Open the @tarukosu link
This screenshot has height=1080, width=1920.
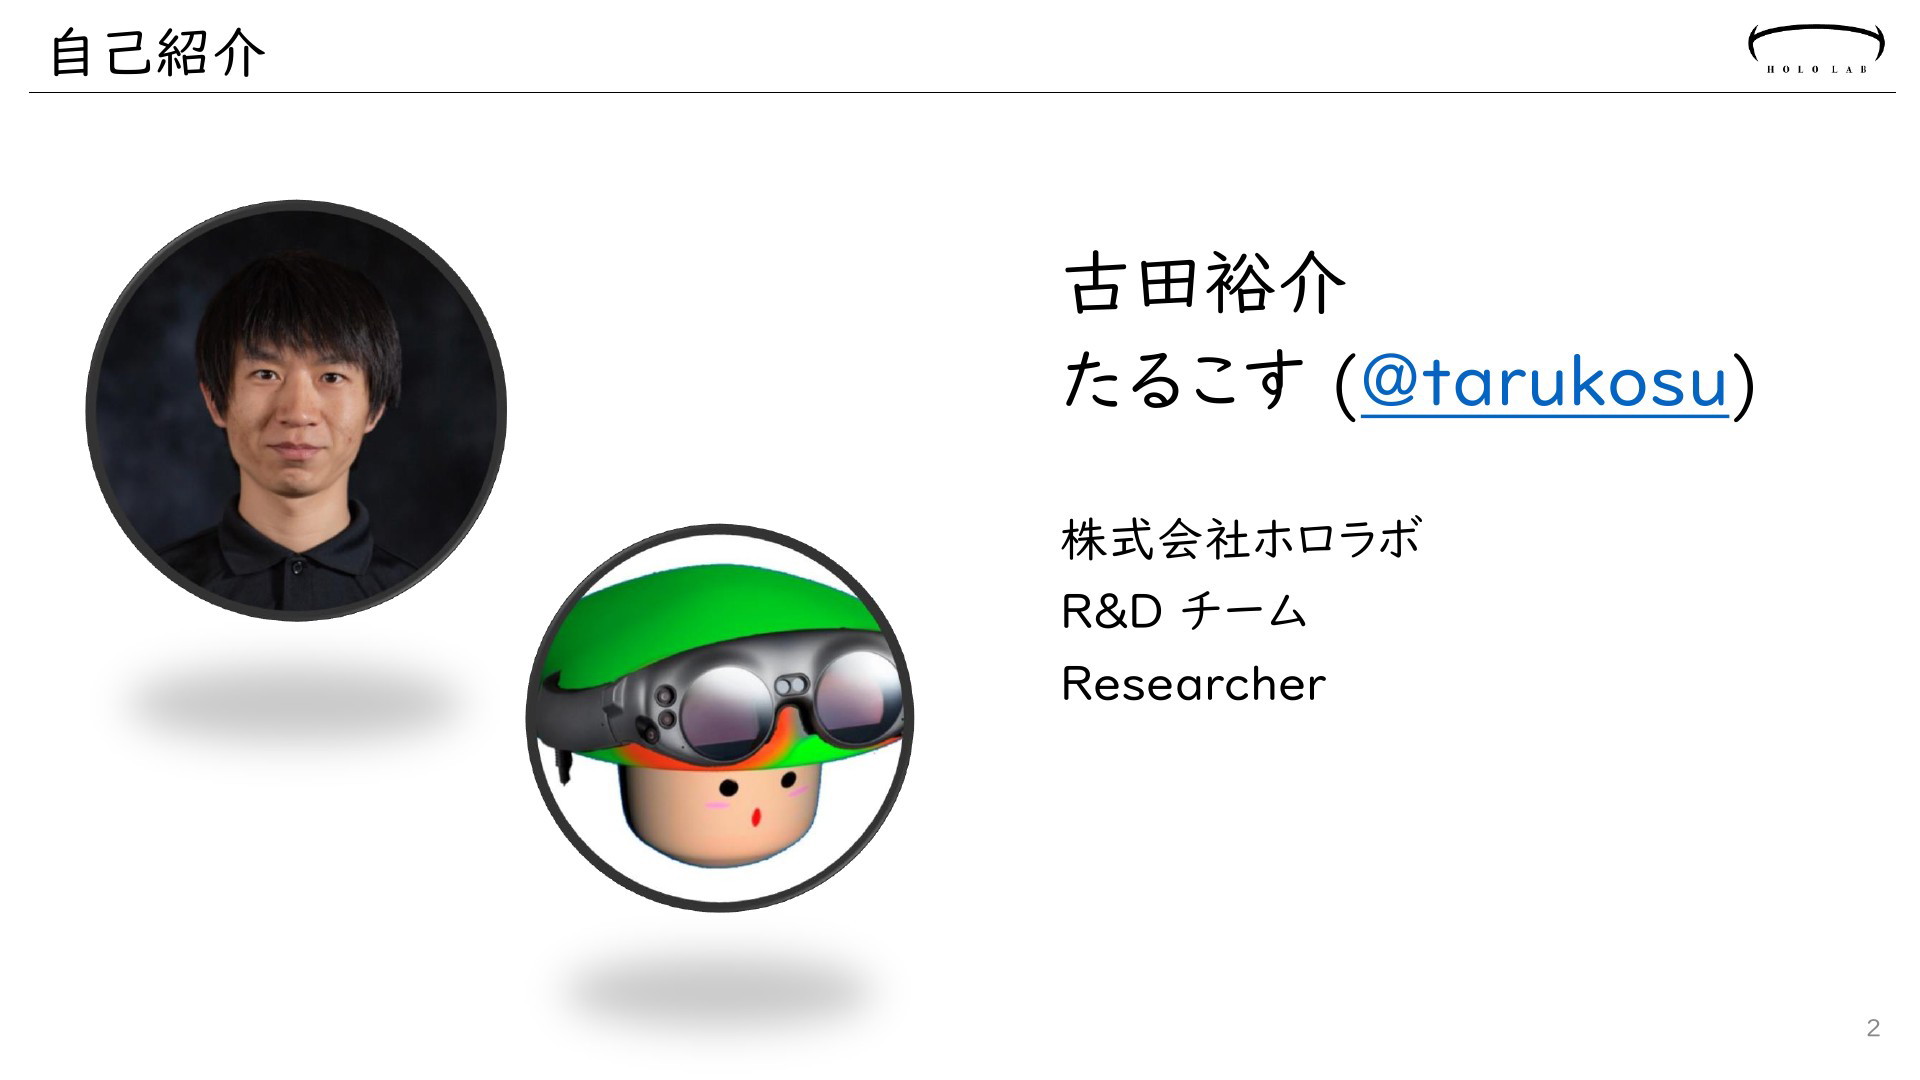coord(1544,381)
